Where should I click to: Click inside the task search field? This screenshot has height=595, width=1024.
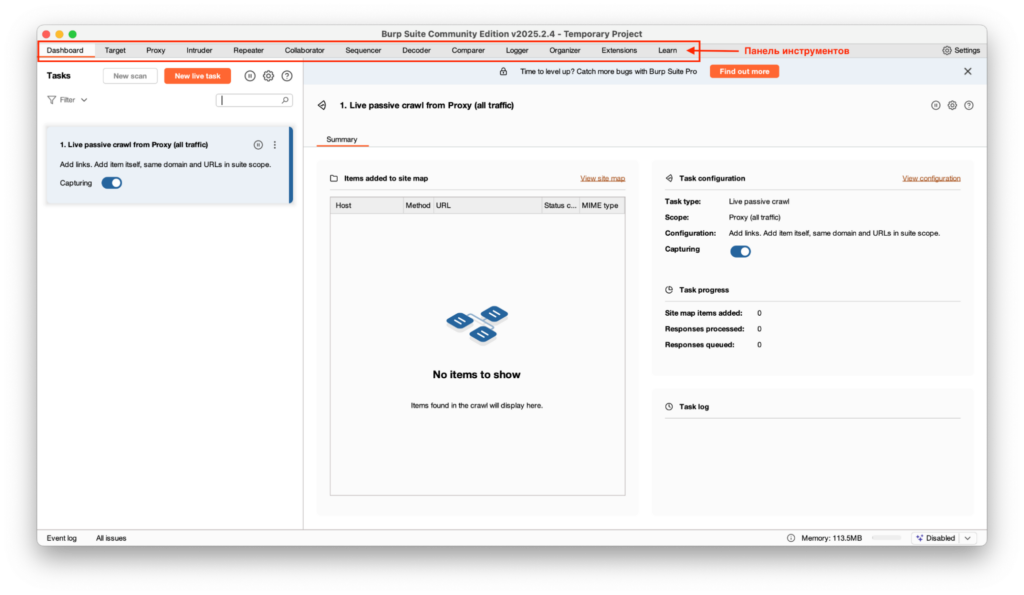[250, 100]
